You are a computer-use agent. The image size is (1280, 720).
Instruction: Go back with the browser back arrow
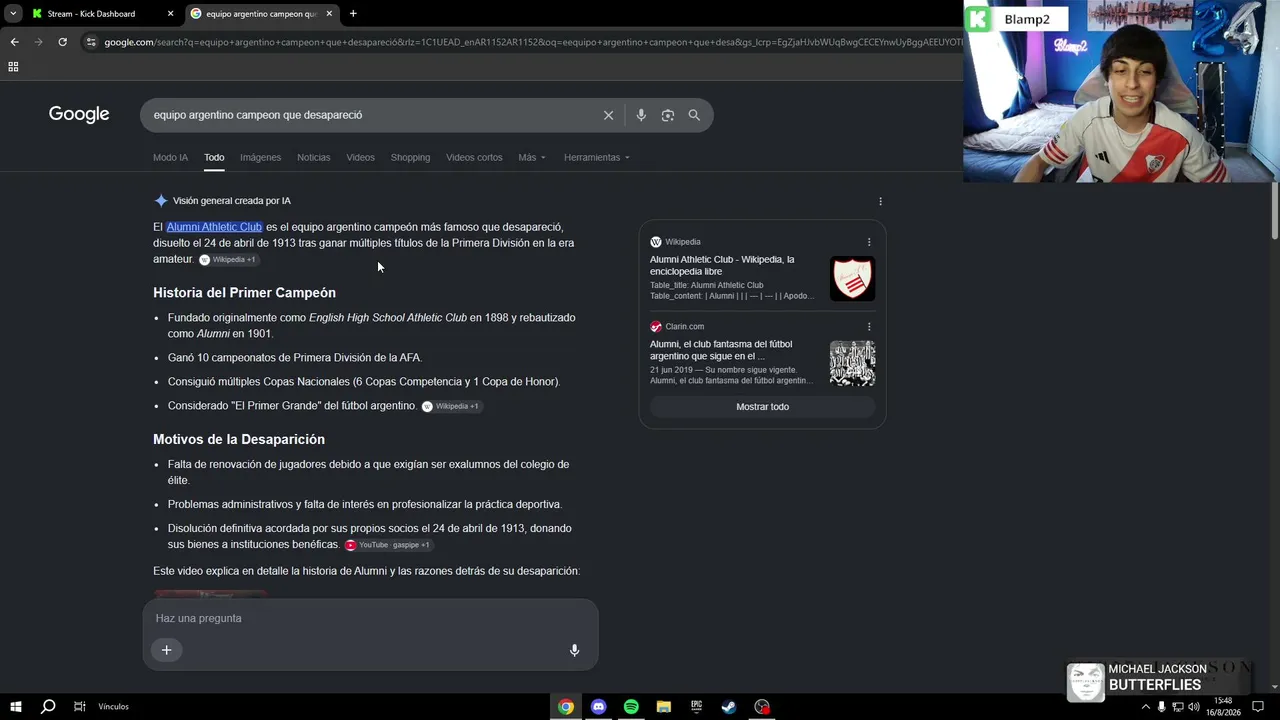click(14, 42)
